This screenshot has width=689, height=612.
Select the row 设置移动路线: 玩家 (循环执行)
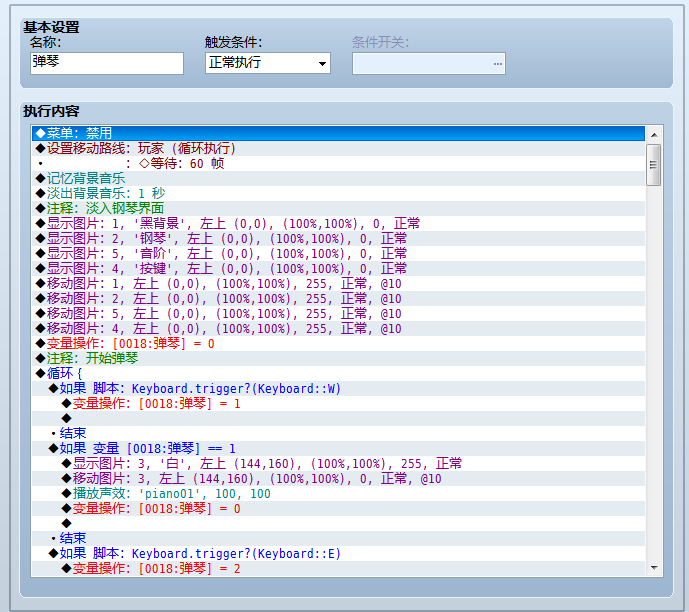tap(338, 148)
